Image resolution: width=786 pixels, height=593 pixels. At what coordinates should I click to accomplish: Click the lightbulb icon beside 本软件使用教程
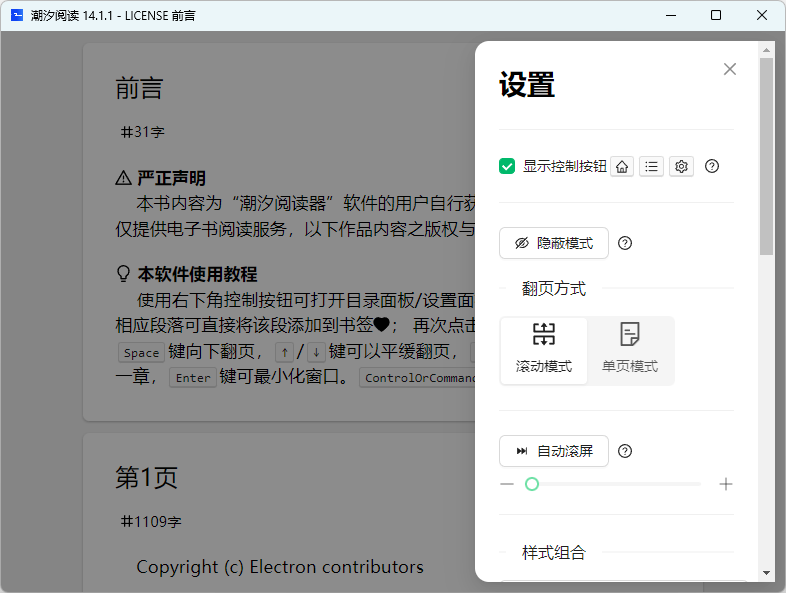[x=123, y=274]
